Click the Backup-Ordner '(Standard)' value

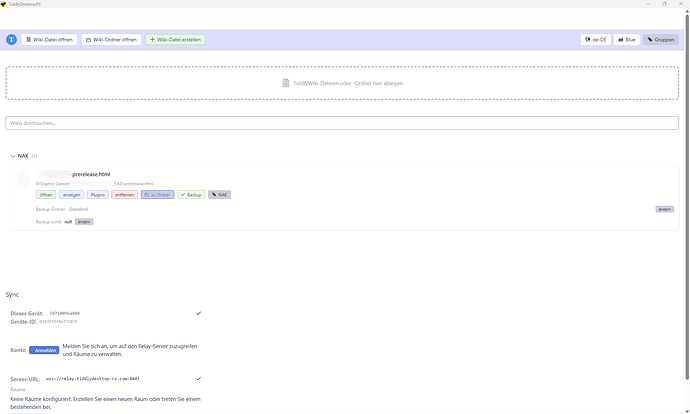coord(78,209)
